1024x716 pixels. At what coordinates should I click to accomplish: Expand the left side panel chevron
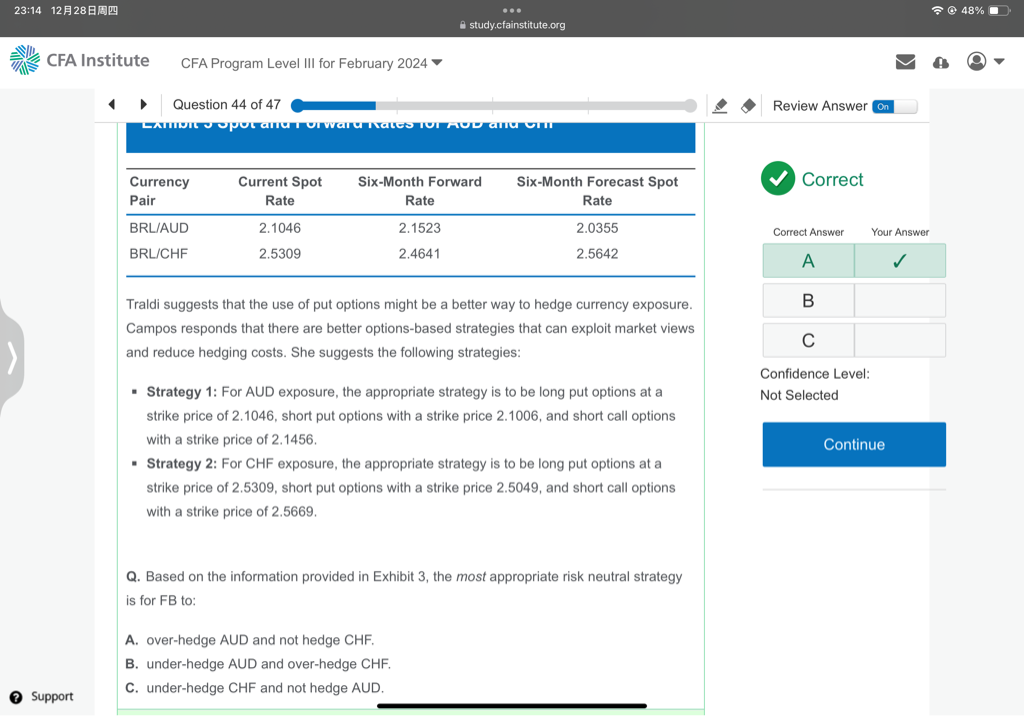click(x=12, y=355)
